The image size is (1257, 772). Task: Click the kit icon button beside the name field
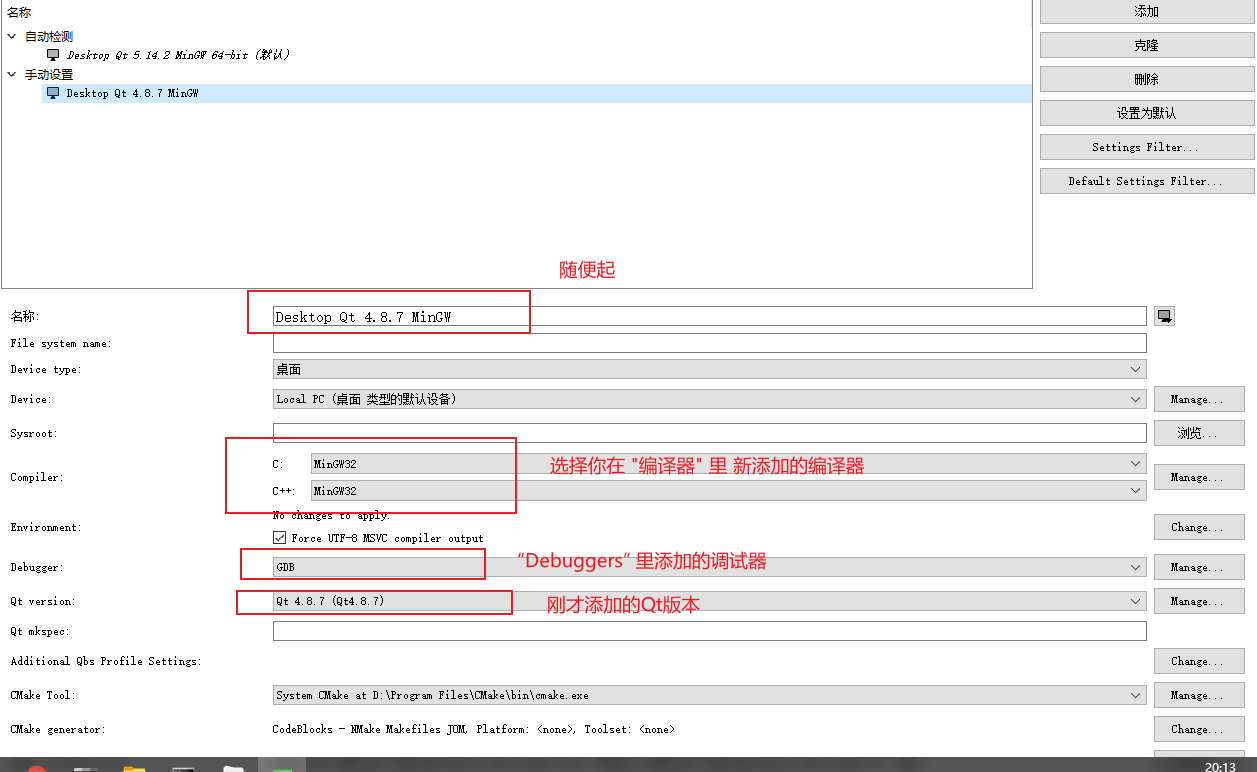click(1164, 316)
